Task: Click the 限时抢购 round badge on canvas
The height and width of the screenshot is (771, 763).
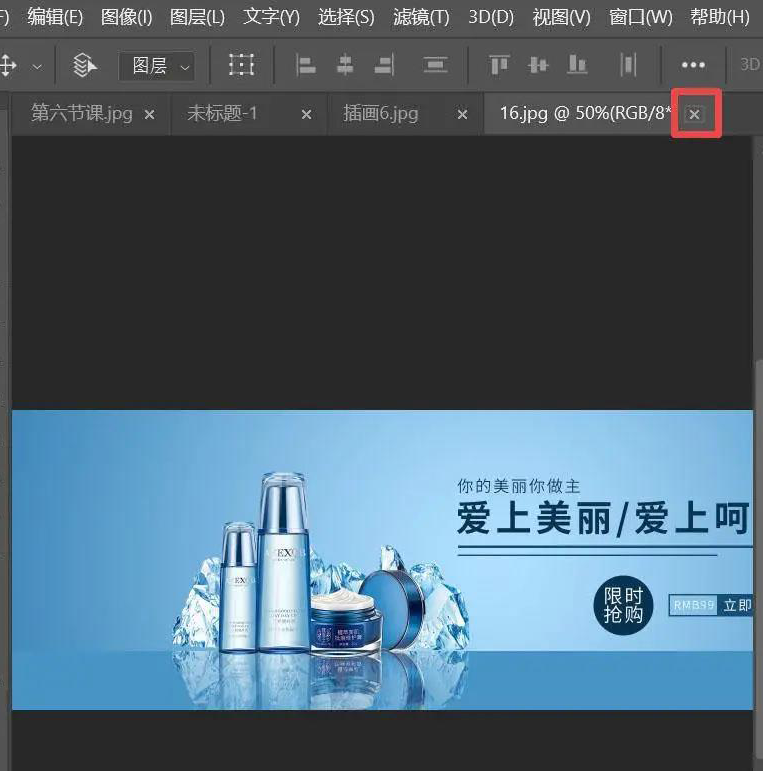Action: [623, 606]
